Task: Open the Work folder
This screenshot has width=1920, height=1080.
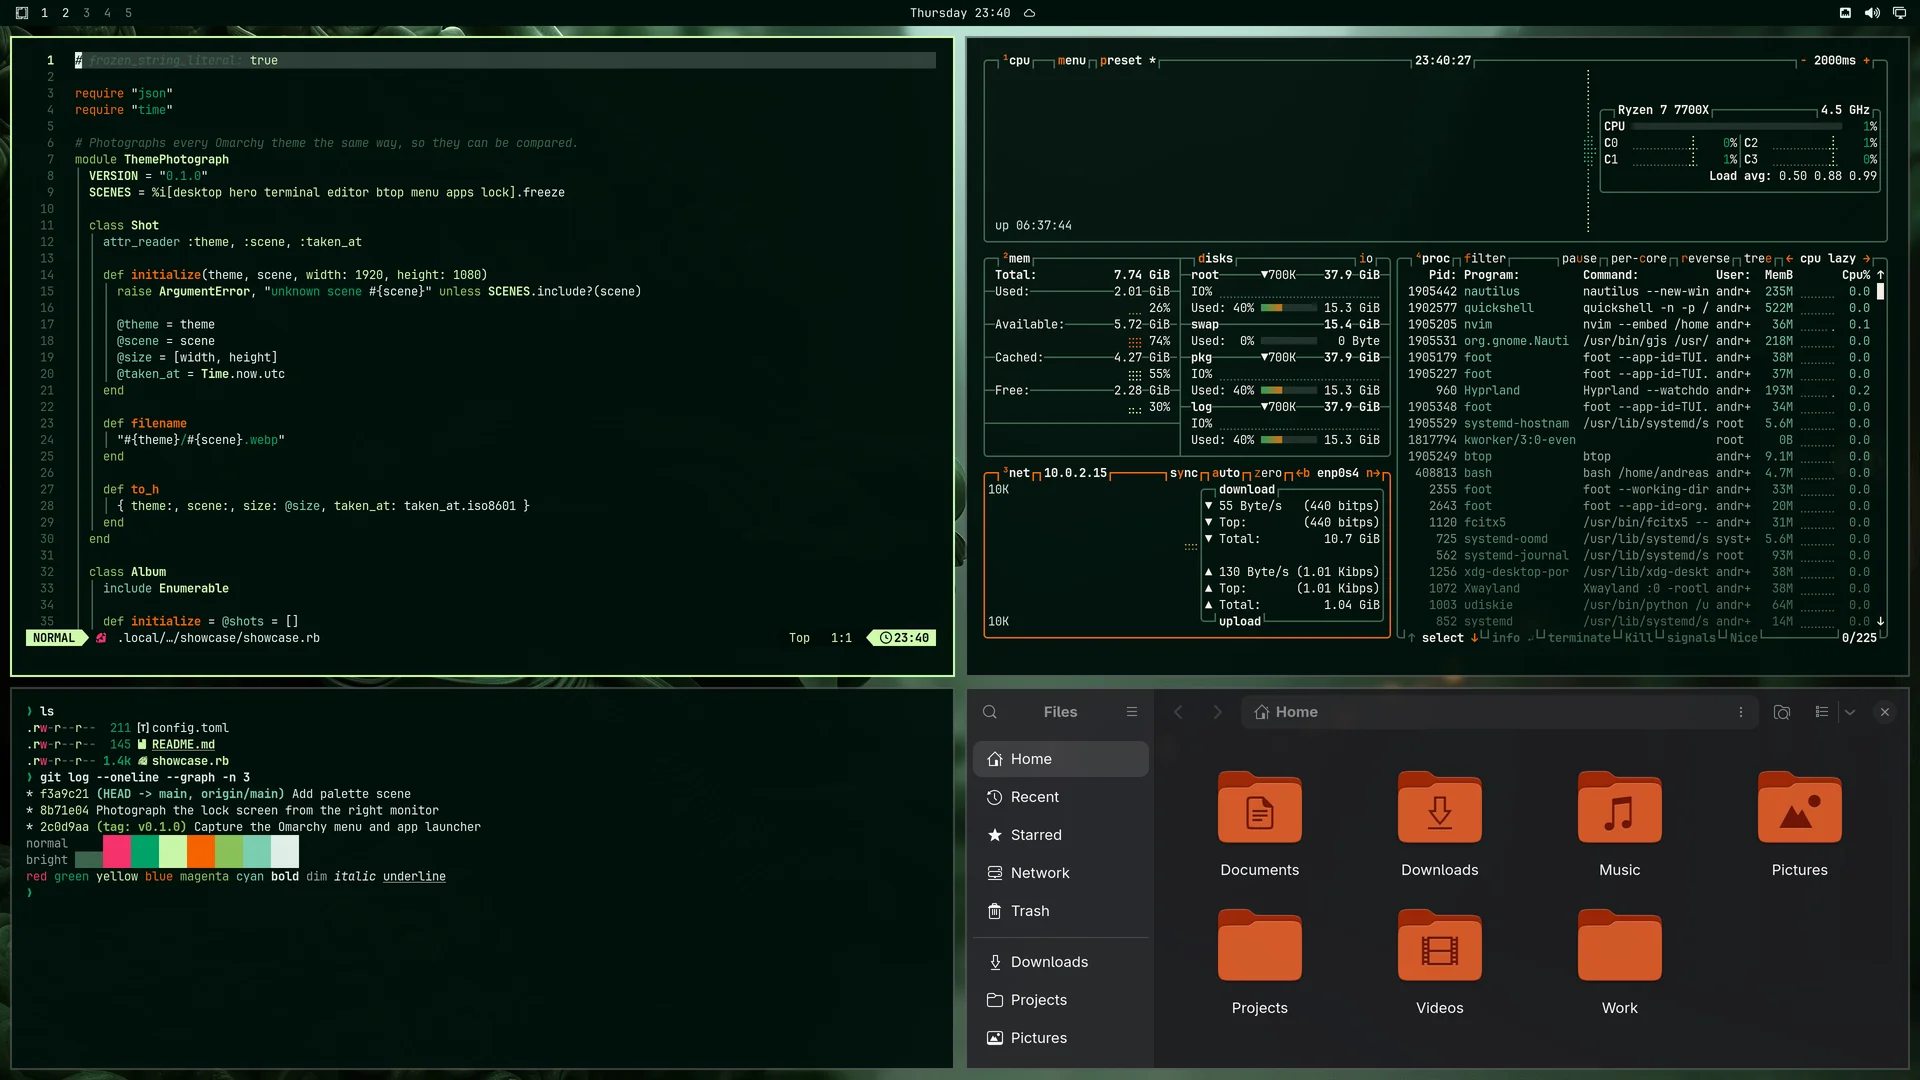Action: tap(1619, 962)
